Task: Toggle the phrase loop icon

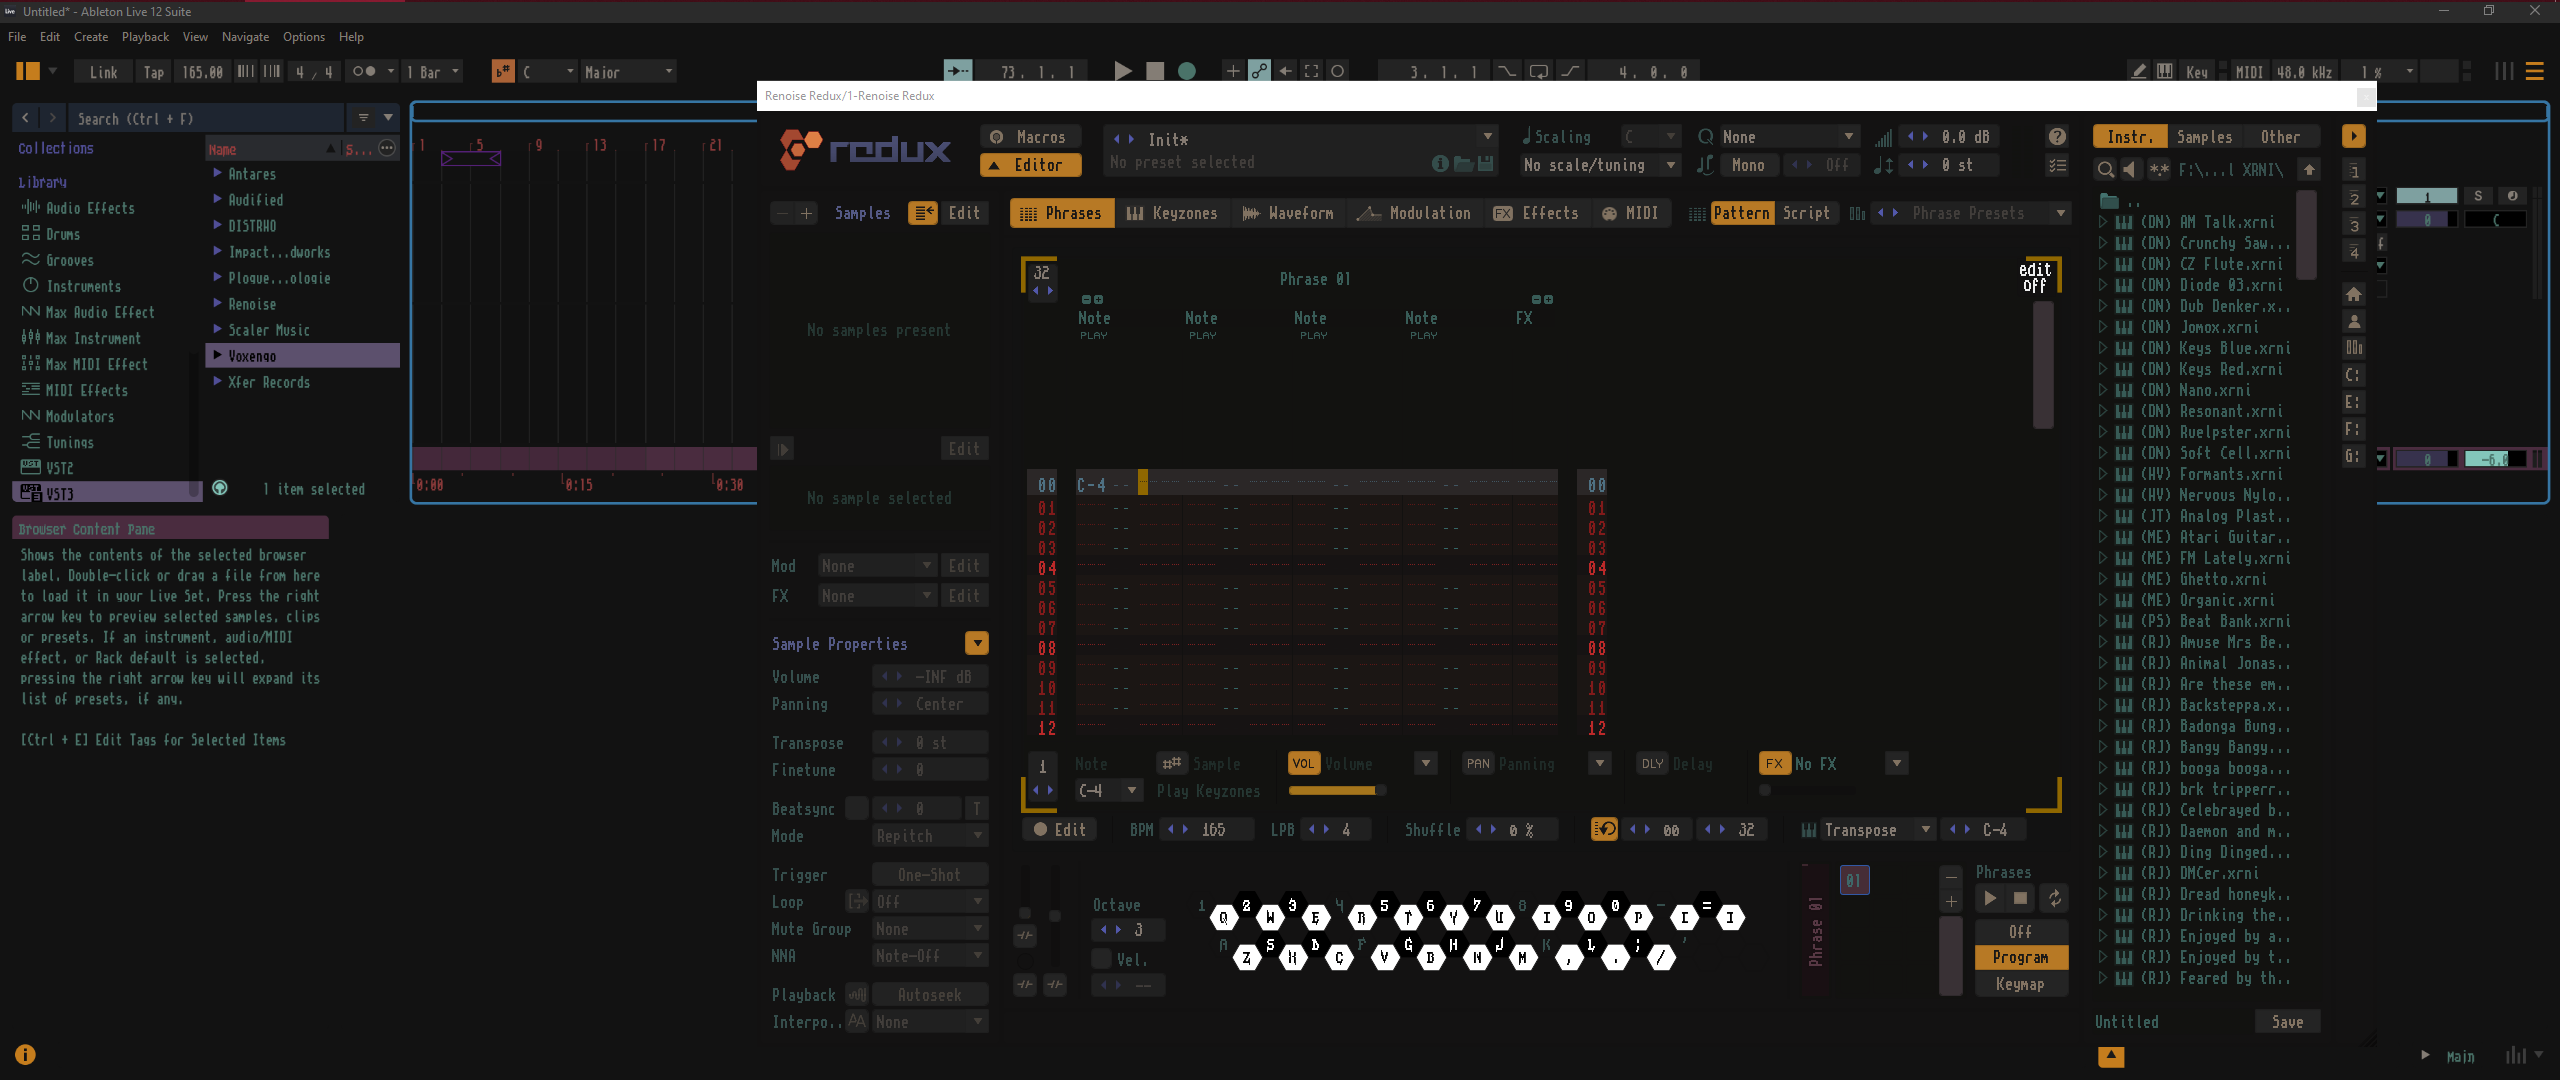Action: point(1604,829)
